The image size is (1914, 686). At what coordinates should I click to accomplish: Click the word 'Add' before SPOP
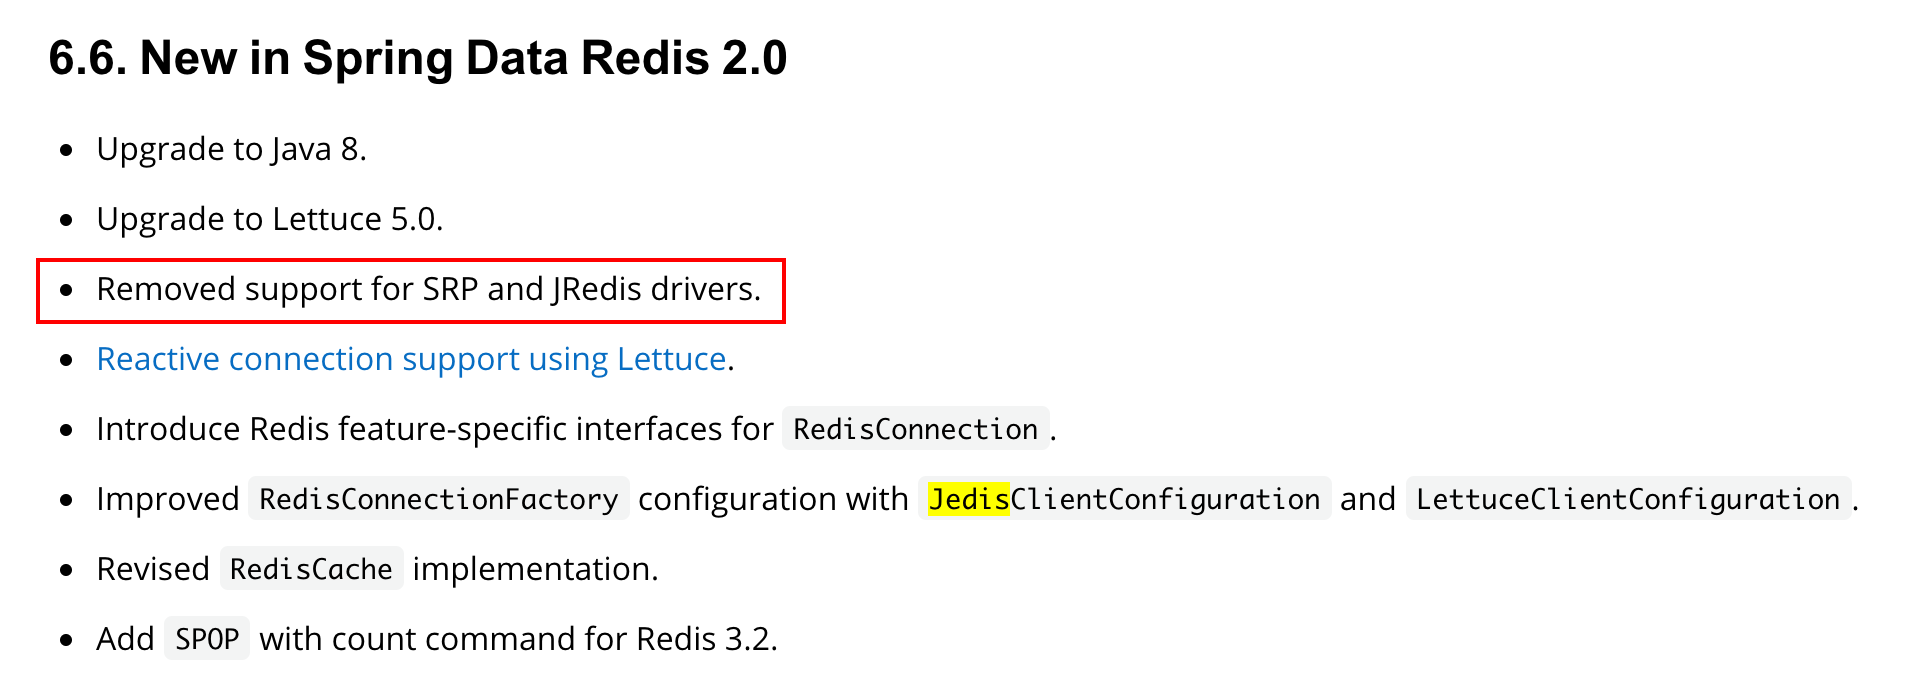click(125, 639)
